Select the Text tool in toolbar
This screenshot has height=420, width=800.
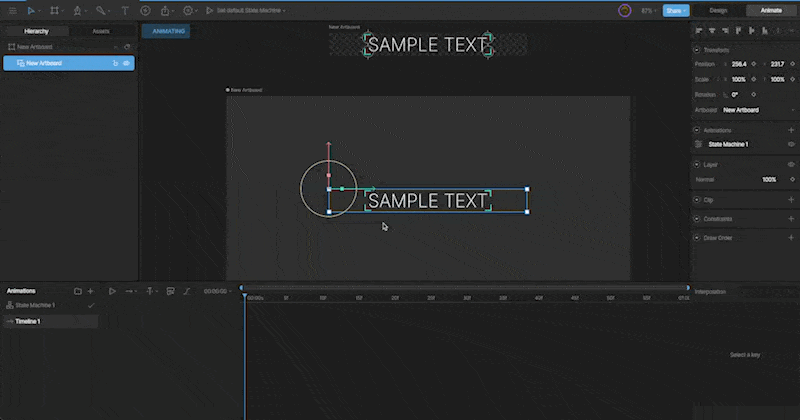124,11
